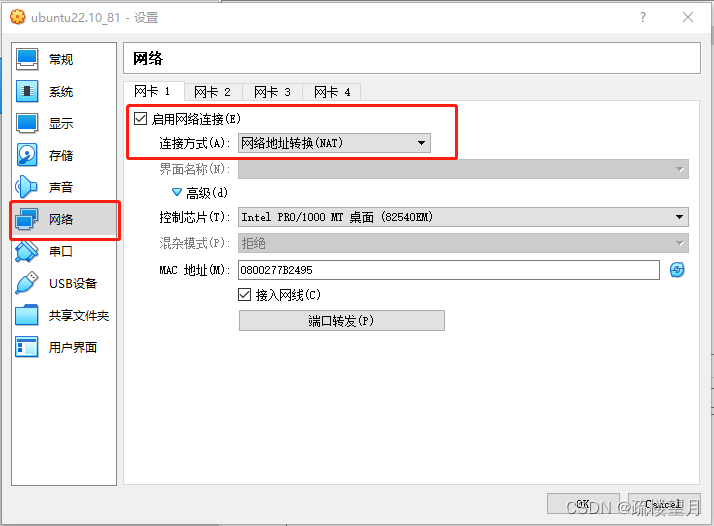Open the 共享文件夹 folder icon
This screenshot has width=714, height=526.
click(26, 315)
